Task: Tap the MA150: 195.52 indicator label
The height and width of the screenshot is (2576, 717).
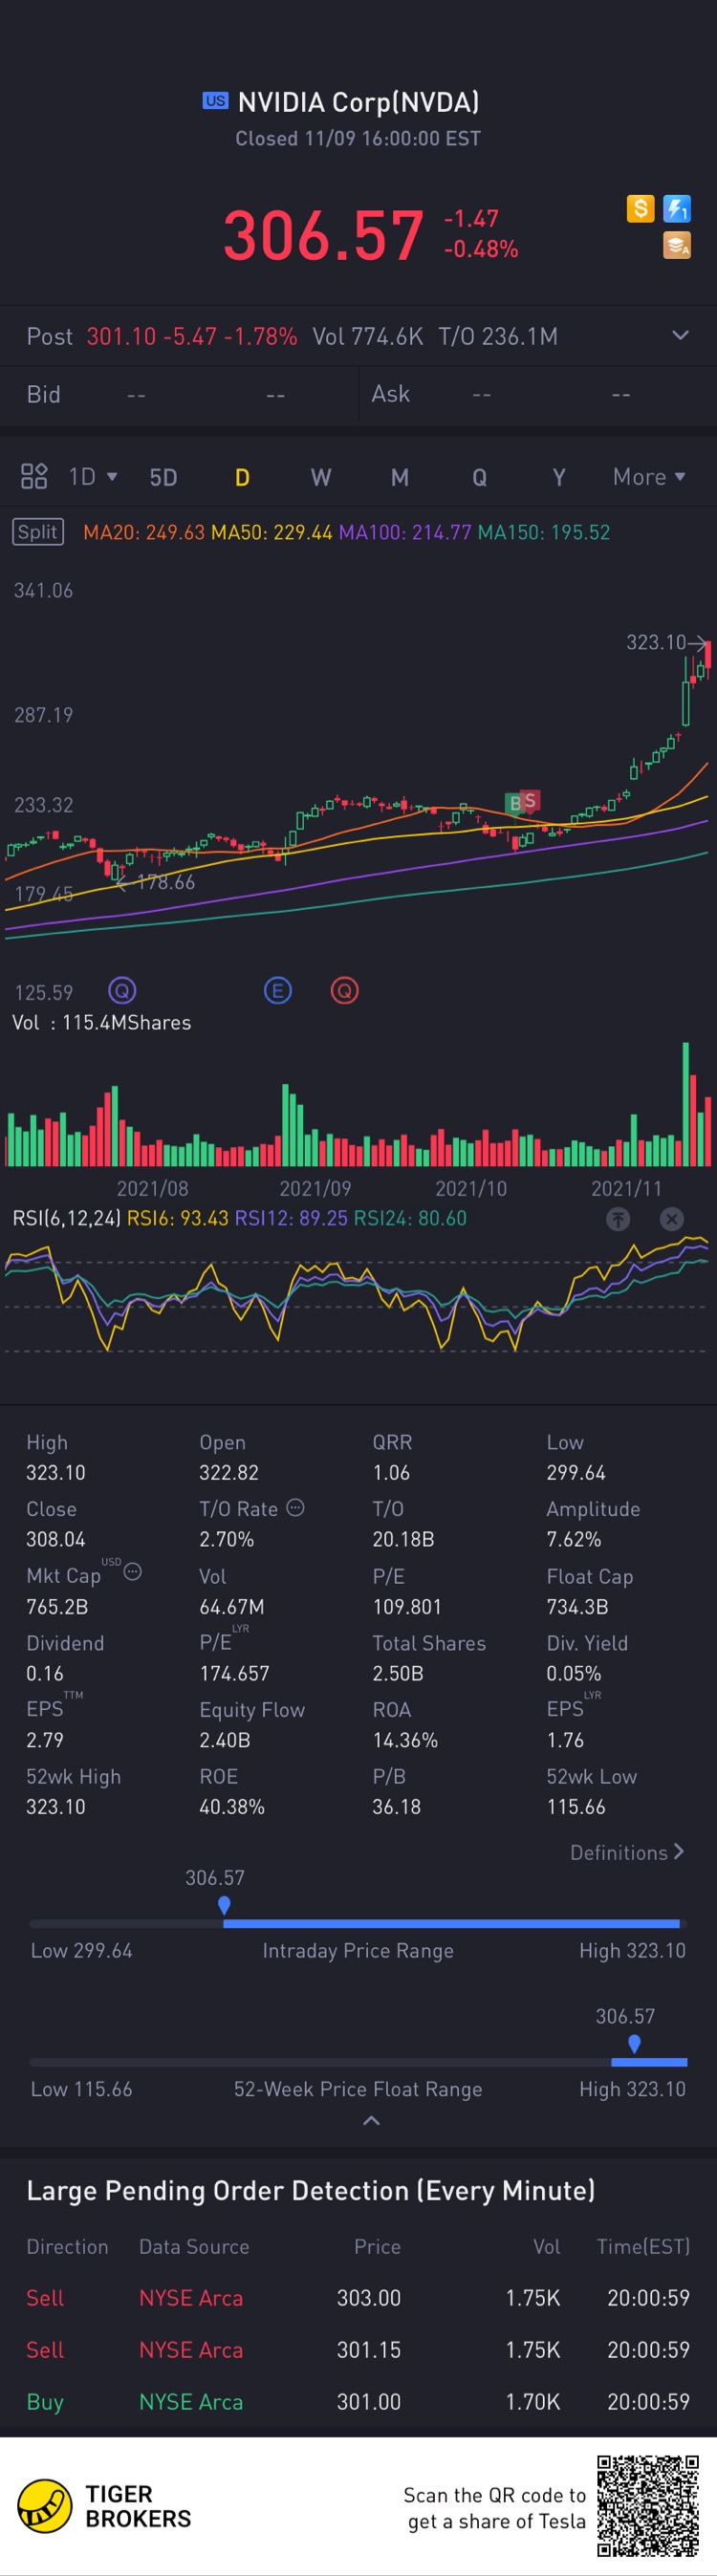Action: (544, 532)
